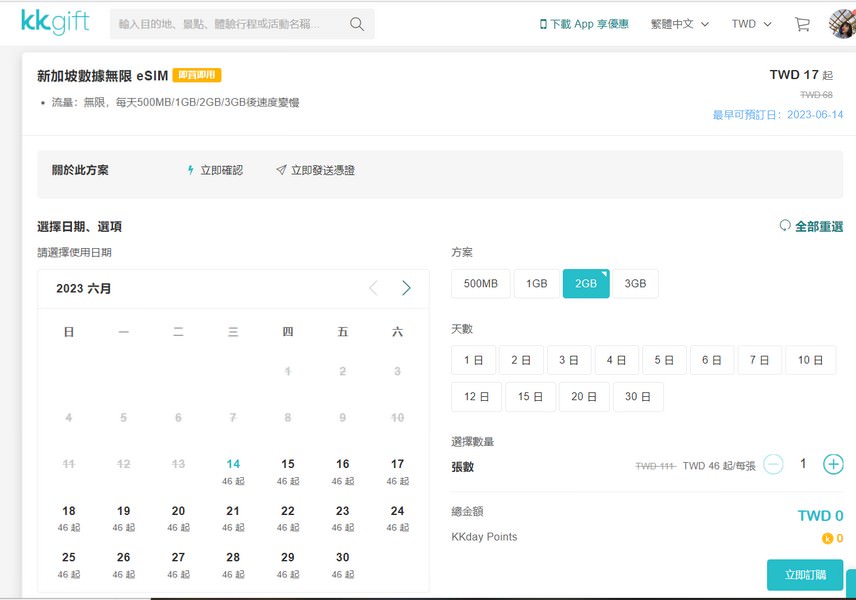Open the user profile avatar

coord(842,24)
